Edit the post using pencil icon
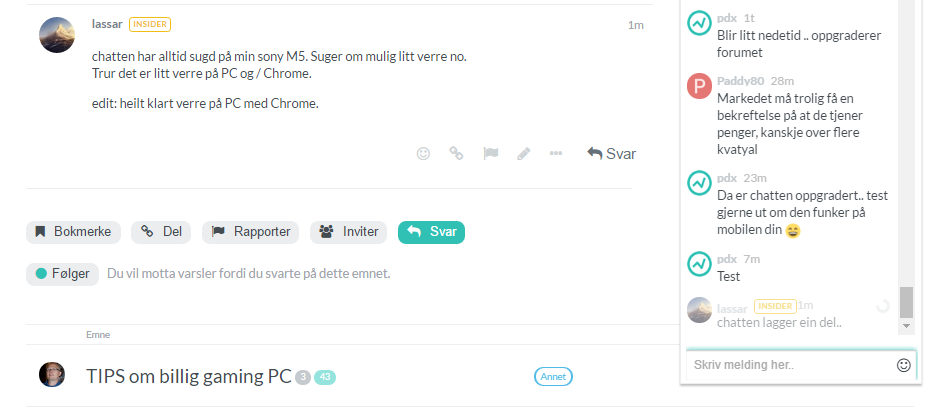Viewport: 936px width, 410px height. (x=524, y=154)
